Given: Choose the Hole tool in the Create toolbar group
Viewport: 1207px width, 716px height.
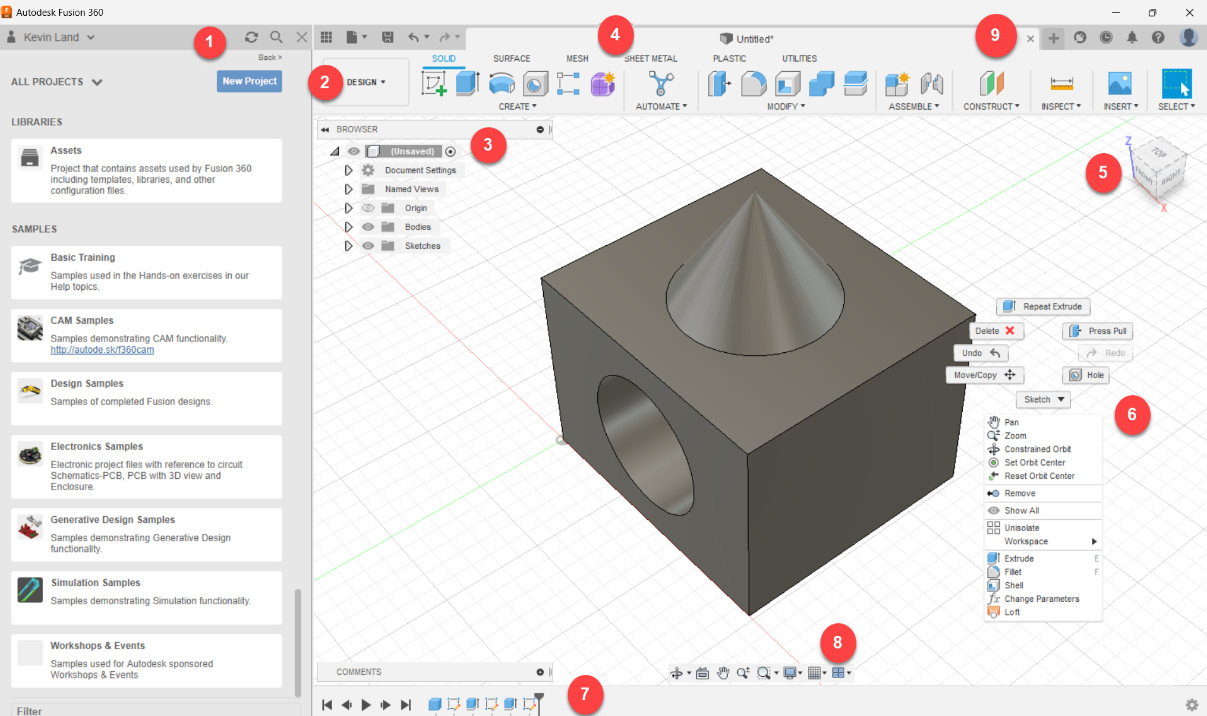Looking at the screenshot, I should click(536, 85).
